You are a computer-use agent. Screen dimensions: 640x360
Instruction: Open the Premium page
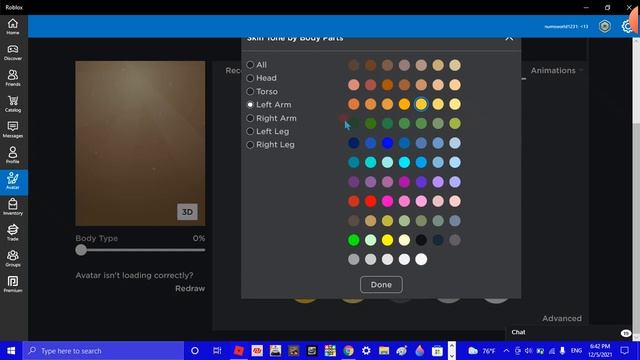[13, 284]
